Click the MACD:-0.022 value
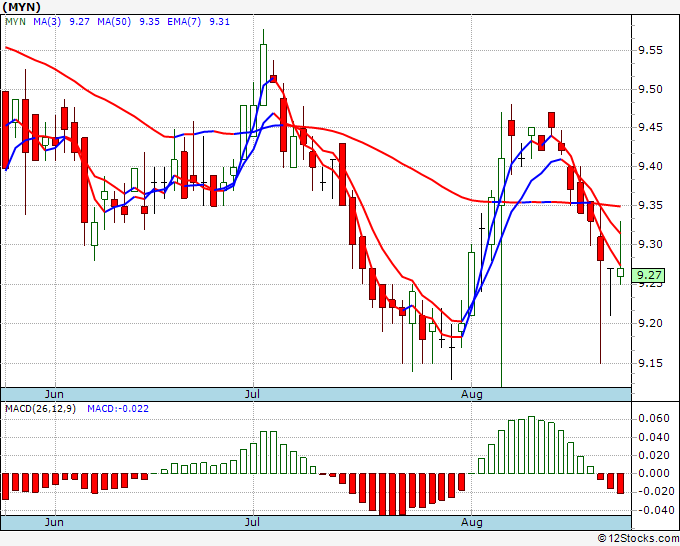 118,409
